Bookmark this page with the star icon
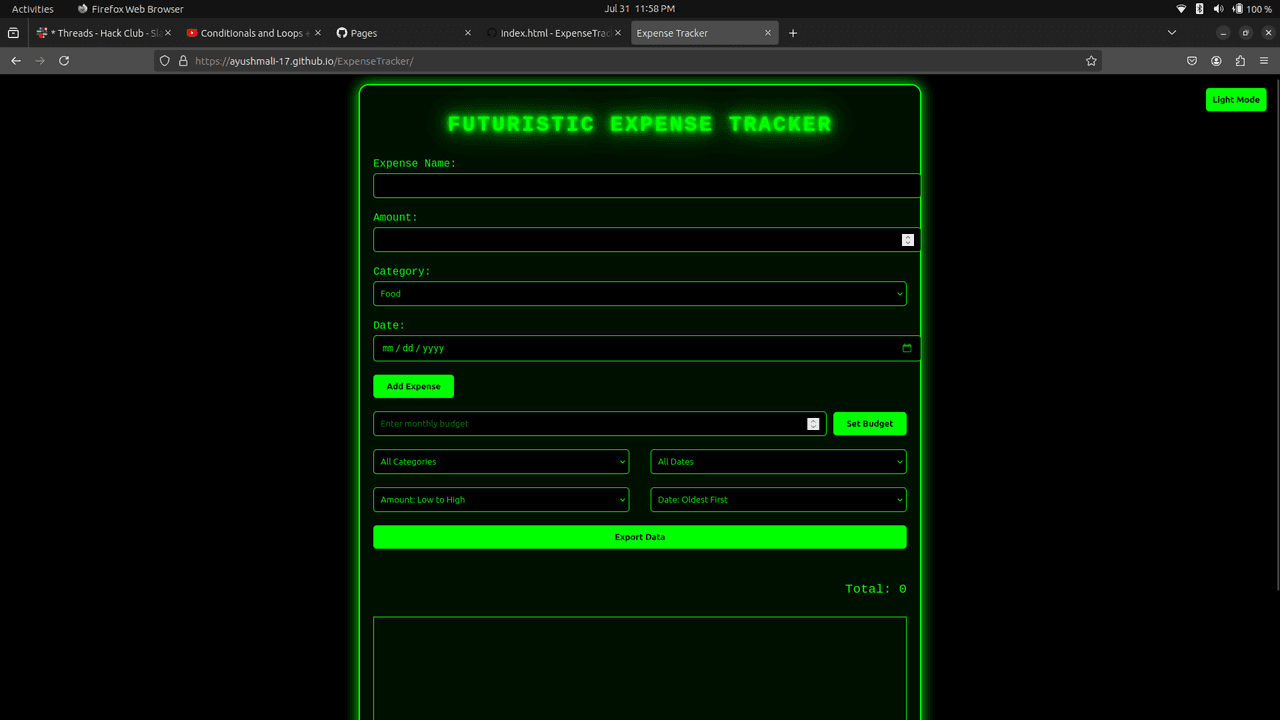 pyautogui.click(x=1091, y=61)
